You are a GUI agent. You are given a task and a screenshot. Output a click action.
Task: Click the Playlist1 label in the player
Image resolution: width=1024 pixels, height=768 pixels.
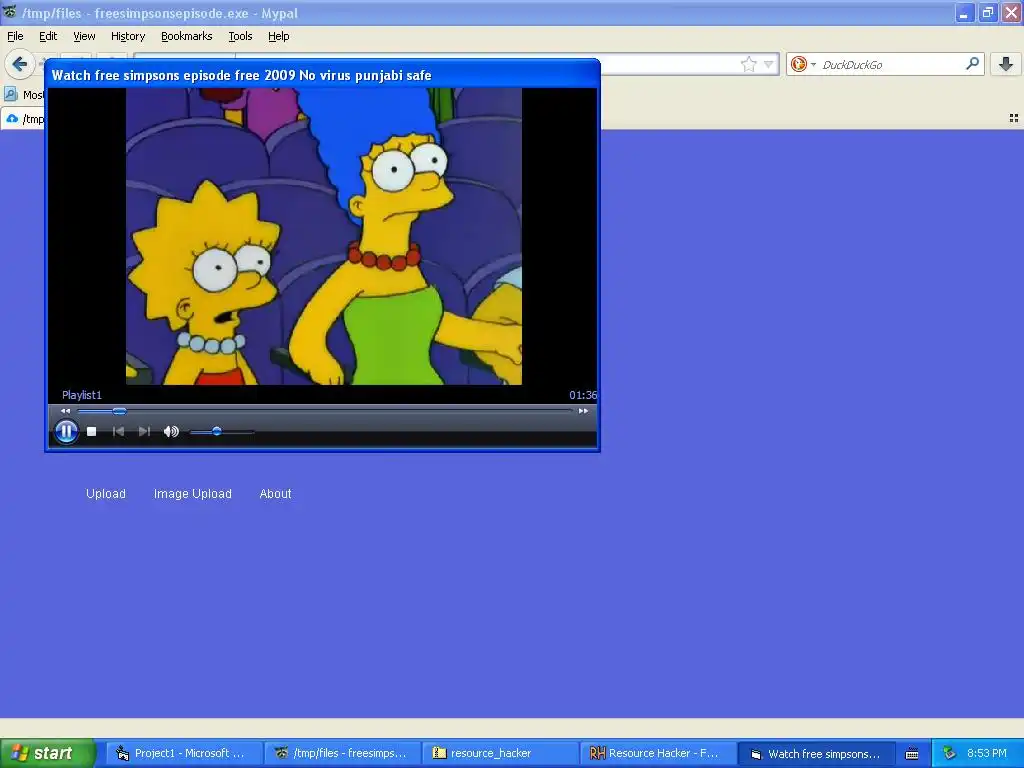coord(82,395)
